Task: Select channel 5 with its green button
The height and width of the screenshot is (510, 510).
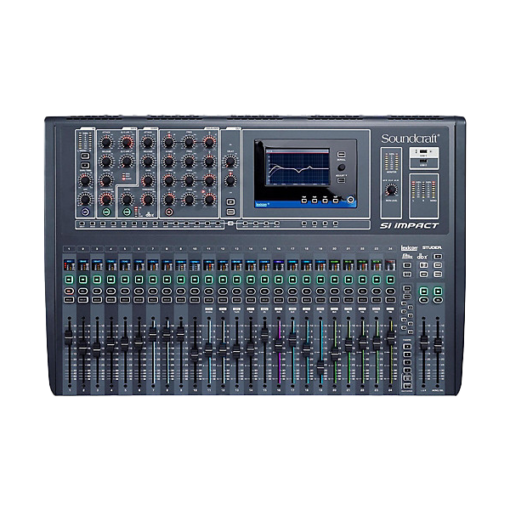Action: click(x=125, y=279)
